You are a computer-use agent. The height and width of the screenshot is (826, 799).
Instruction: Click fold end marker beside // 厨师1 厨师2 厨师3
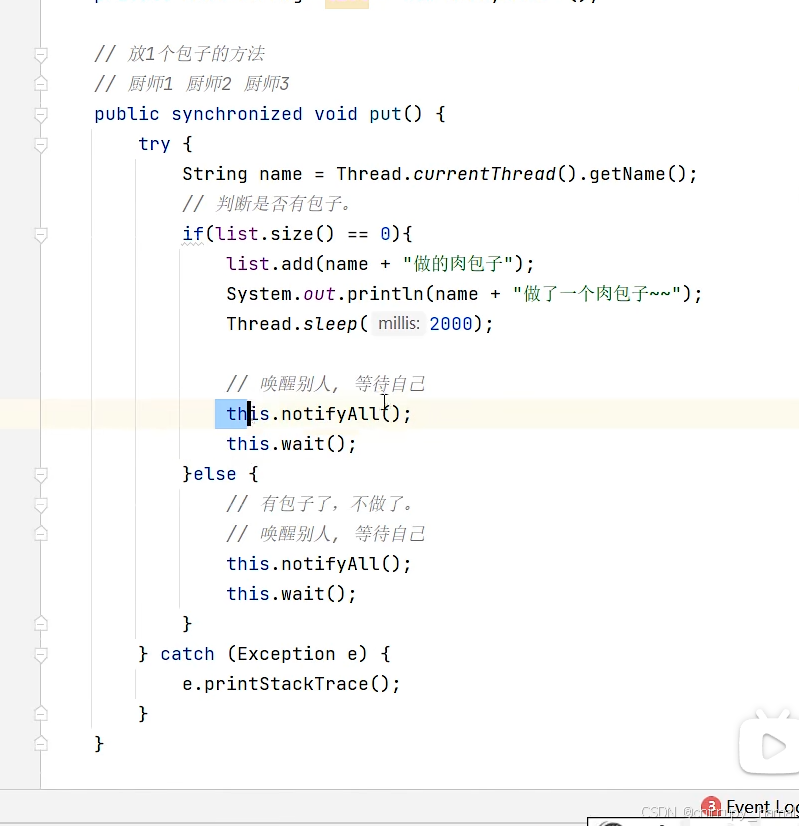pos(41,84)
